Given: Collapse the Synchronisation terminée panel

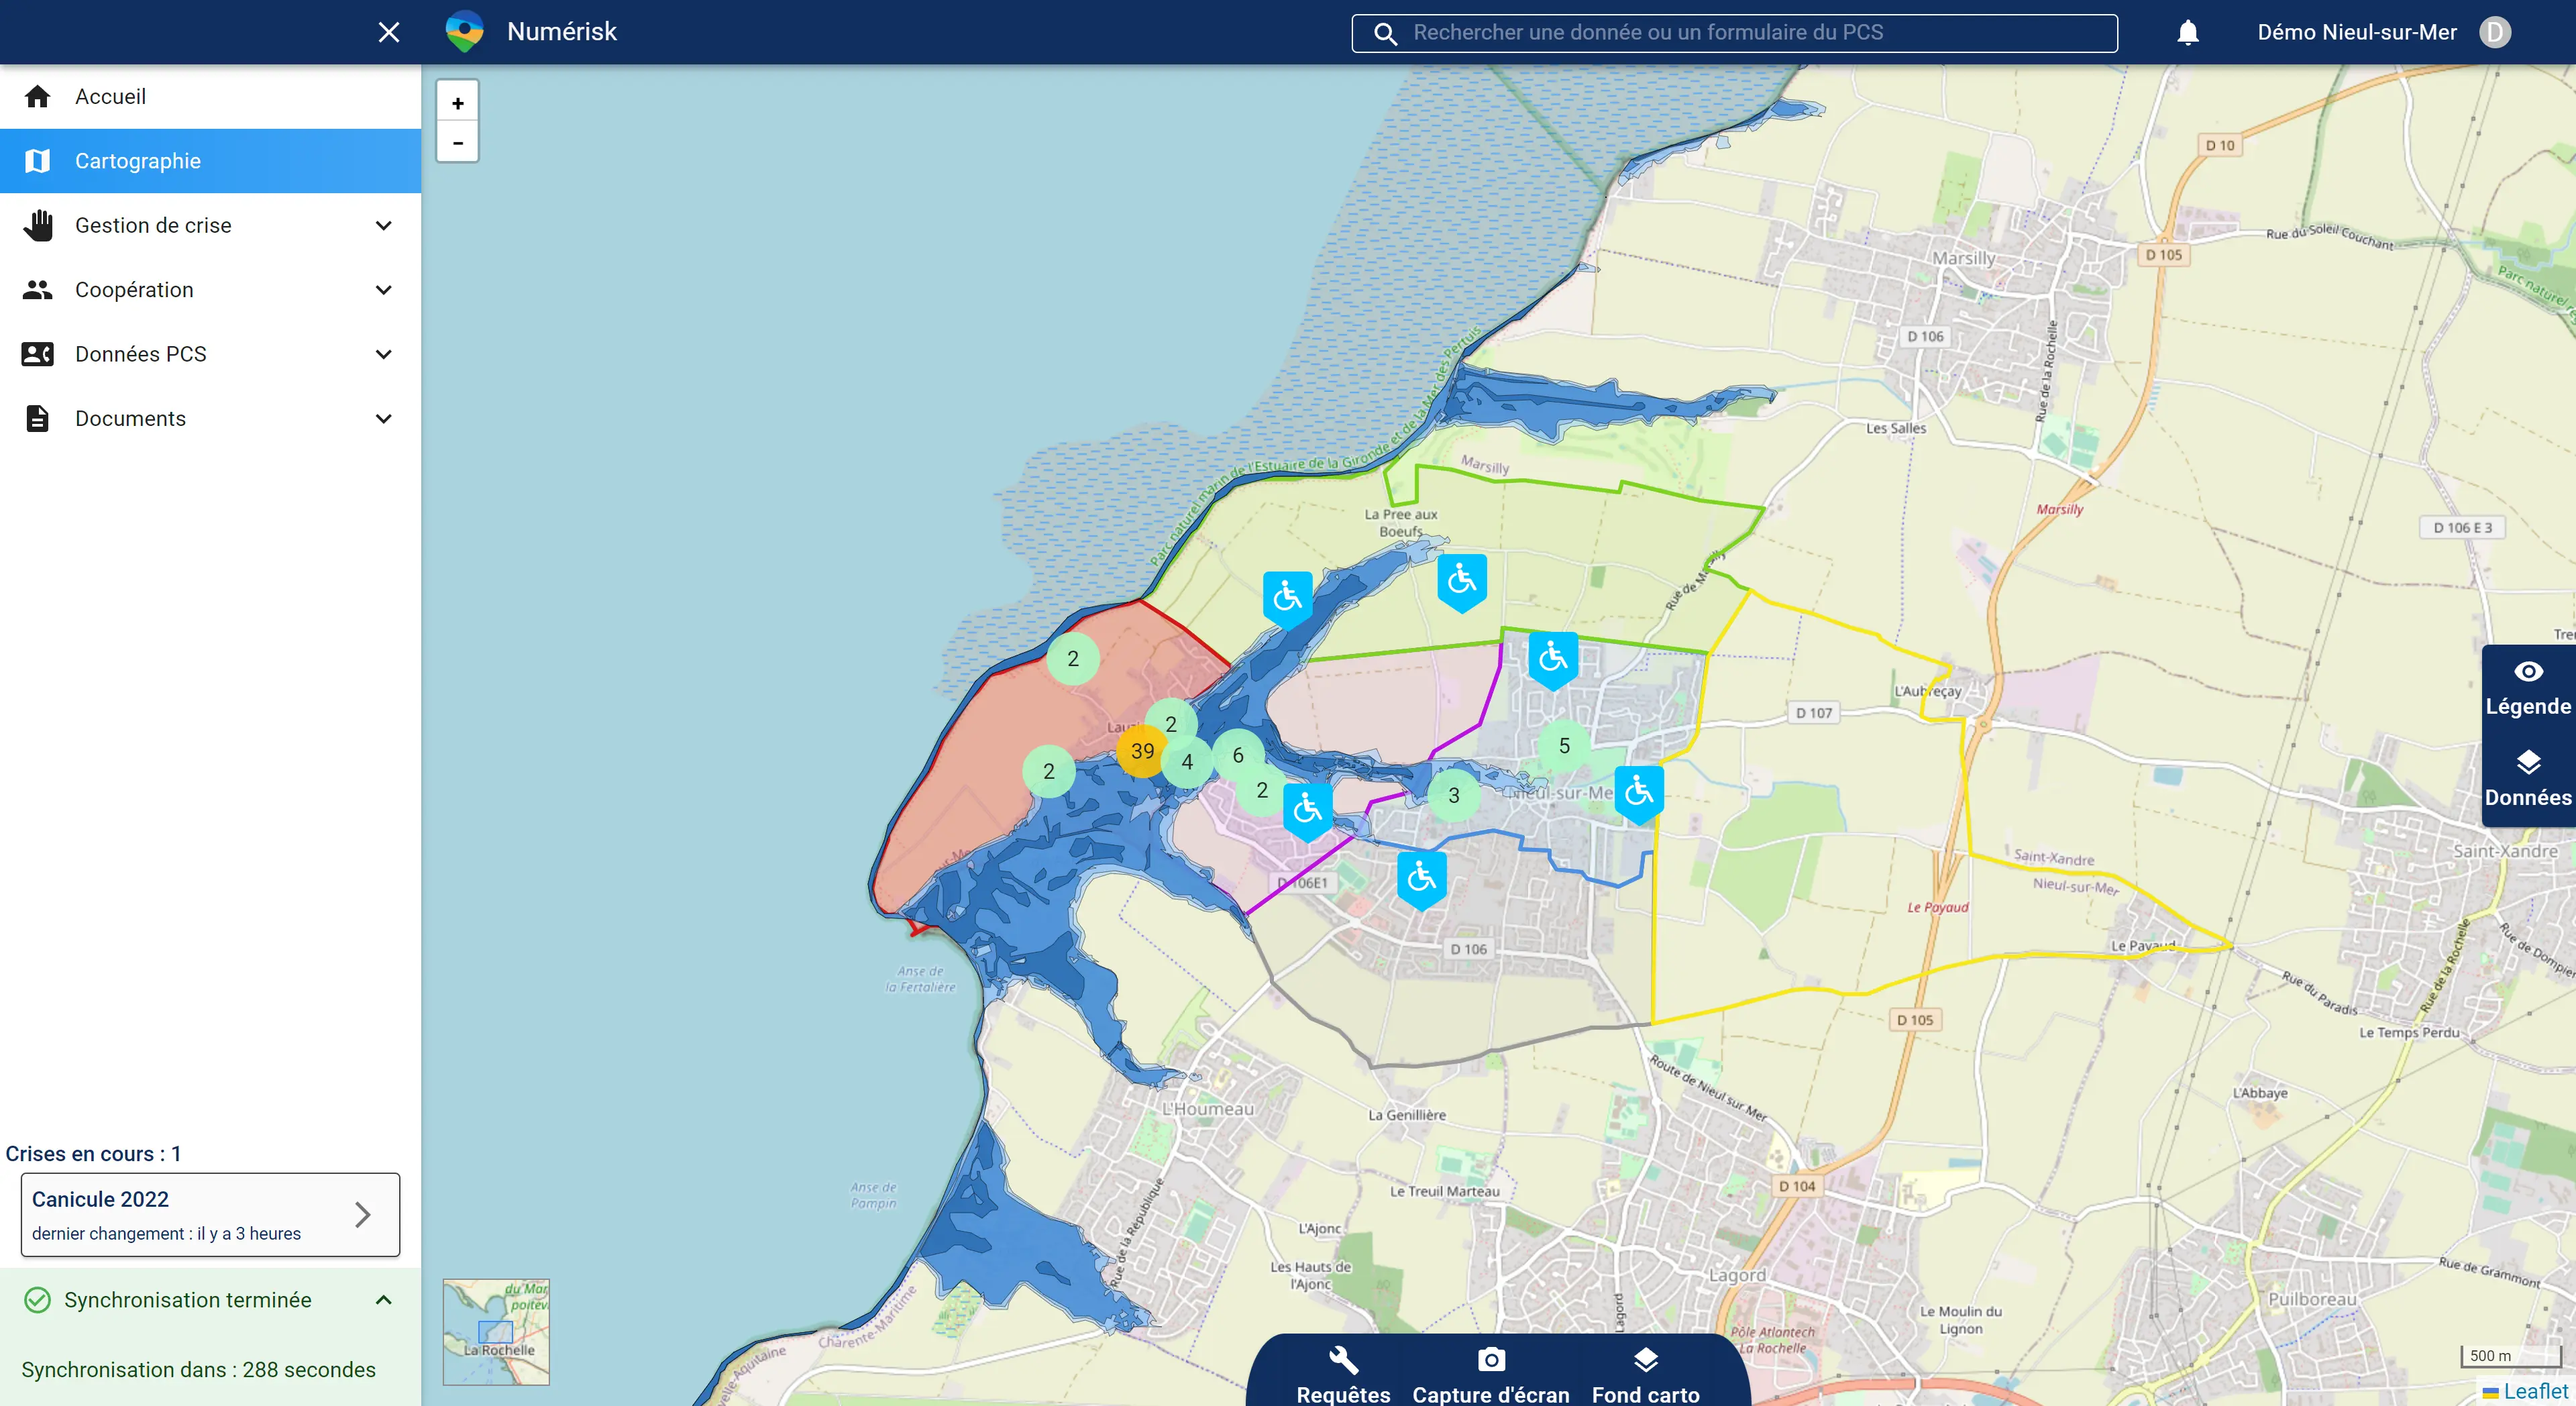Looking at the screenshot, I should (x=383, y=1300).
